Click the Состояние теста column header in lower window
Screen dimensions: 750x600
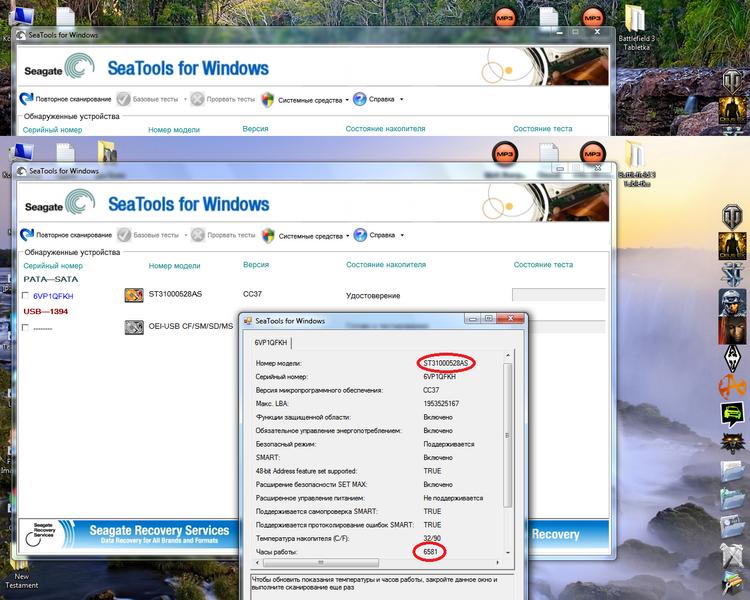click(543, 265)
